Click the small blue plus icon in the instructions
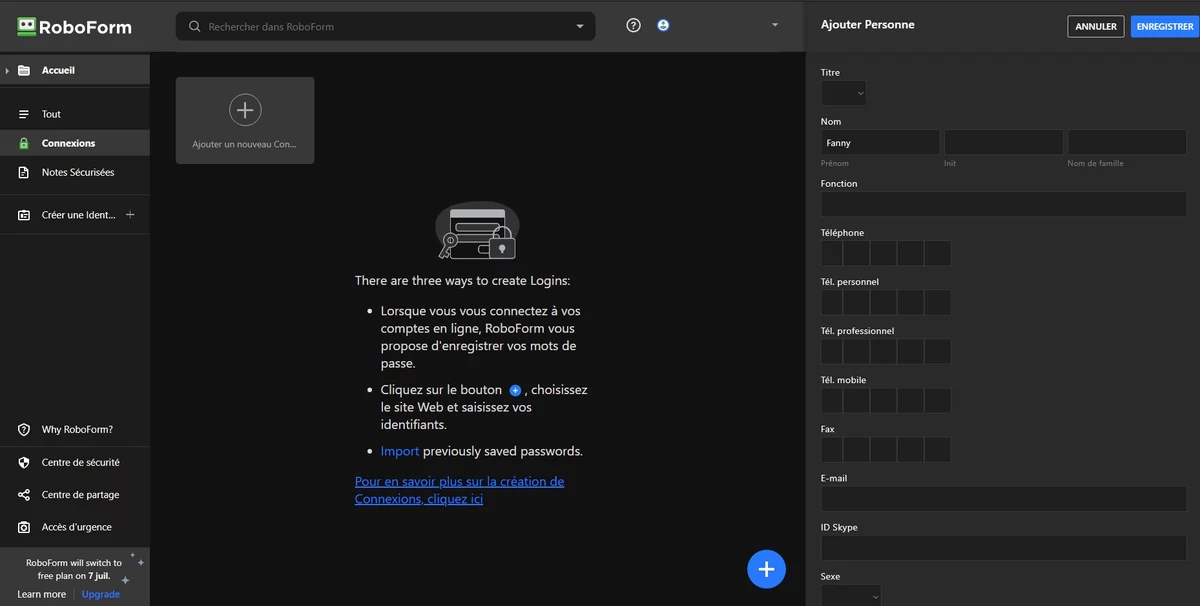 (515, 390)
